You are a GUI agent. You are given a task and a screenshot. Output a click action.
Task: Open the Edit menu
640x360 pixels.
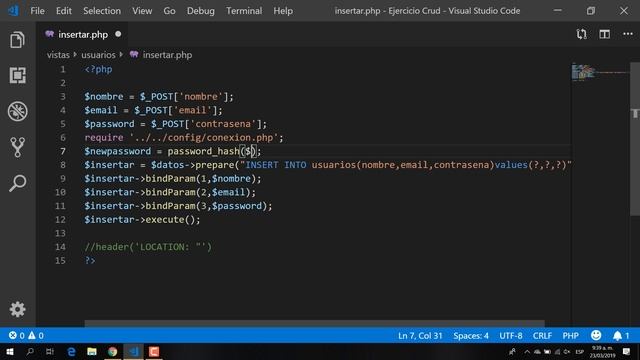pos(64,11)
